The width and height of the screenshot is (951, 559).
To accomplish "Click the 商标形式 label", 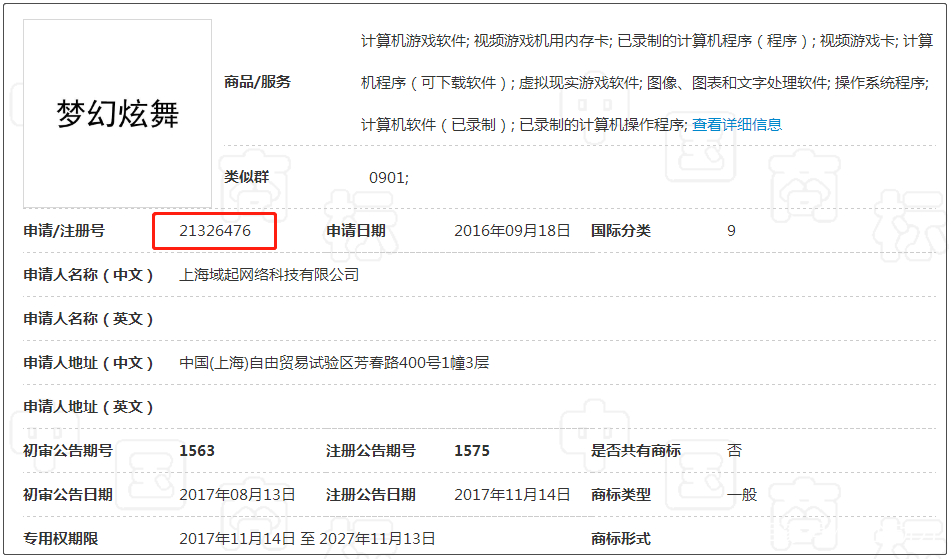I will (620, 538).
